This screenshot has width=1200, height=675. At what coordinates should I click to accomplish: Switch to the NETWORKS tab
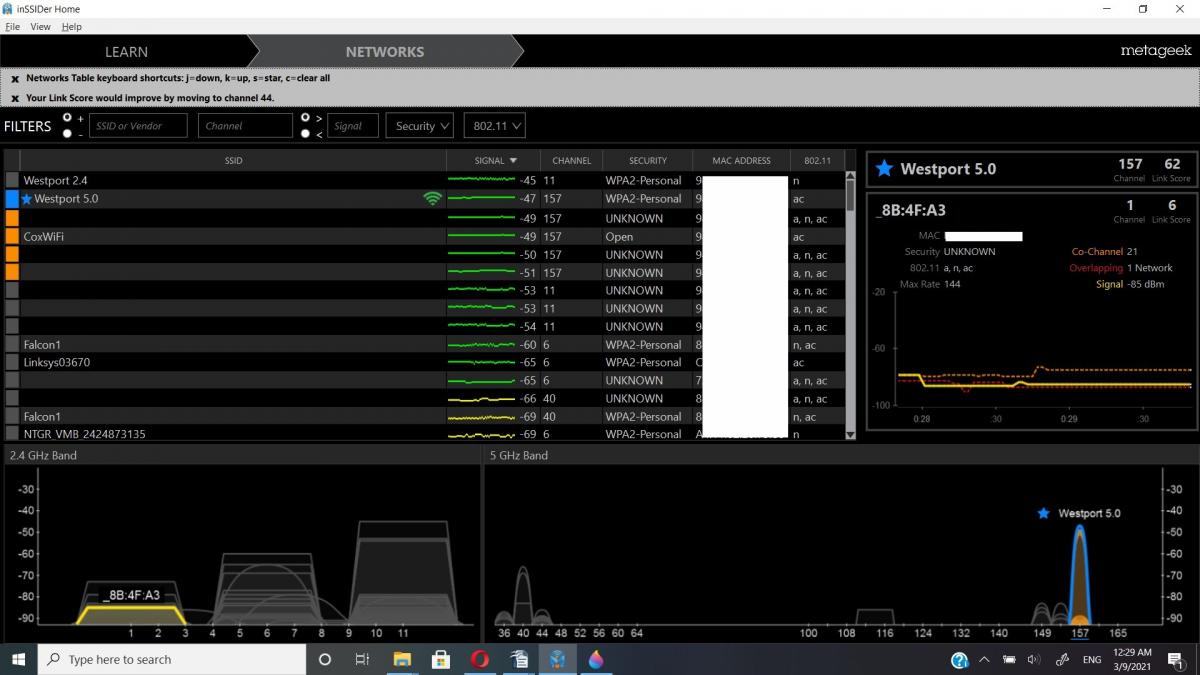click(385, 52)
